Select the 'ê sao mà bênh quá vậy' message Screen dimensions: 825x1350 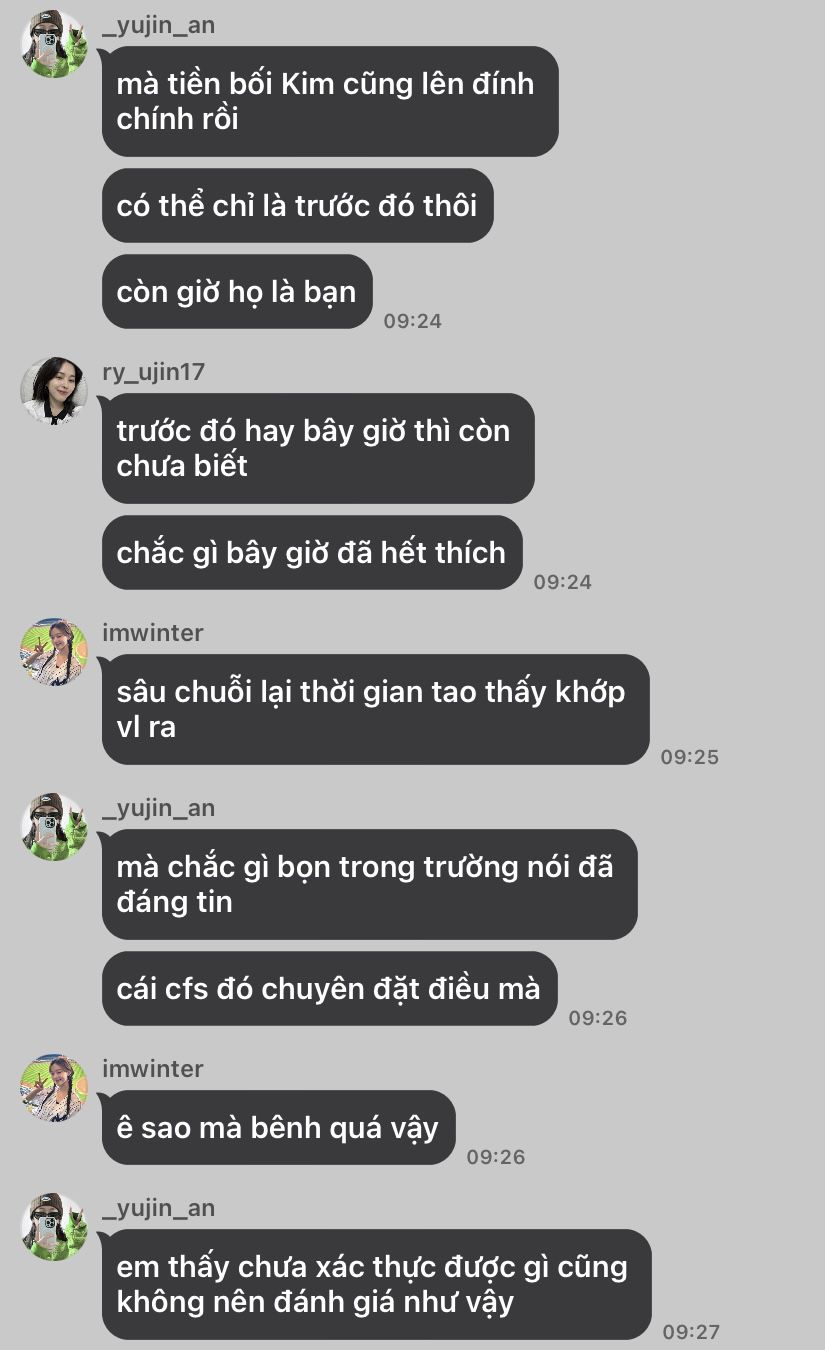click(x=278, y=1128)
